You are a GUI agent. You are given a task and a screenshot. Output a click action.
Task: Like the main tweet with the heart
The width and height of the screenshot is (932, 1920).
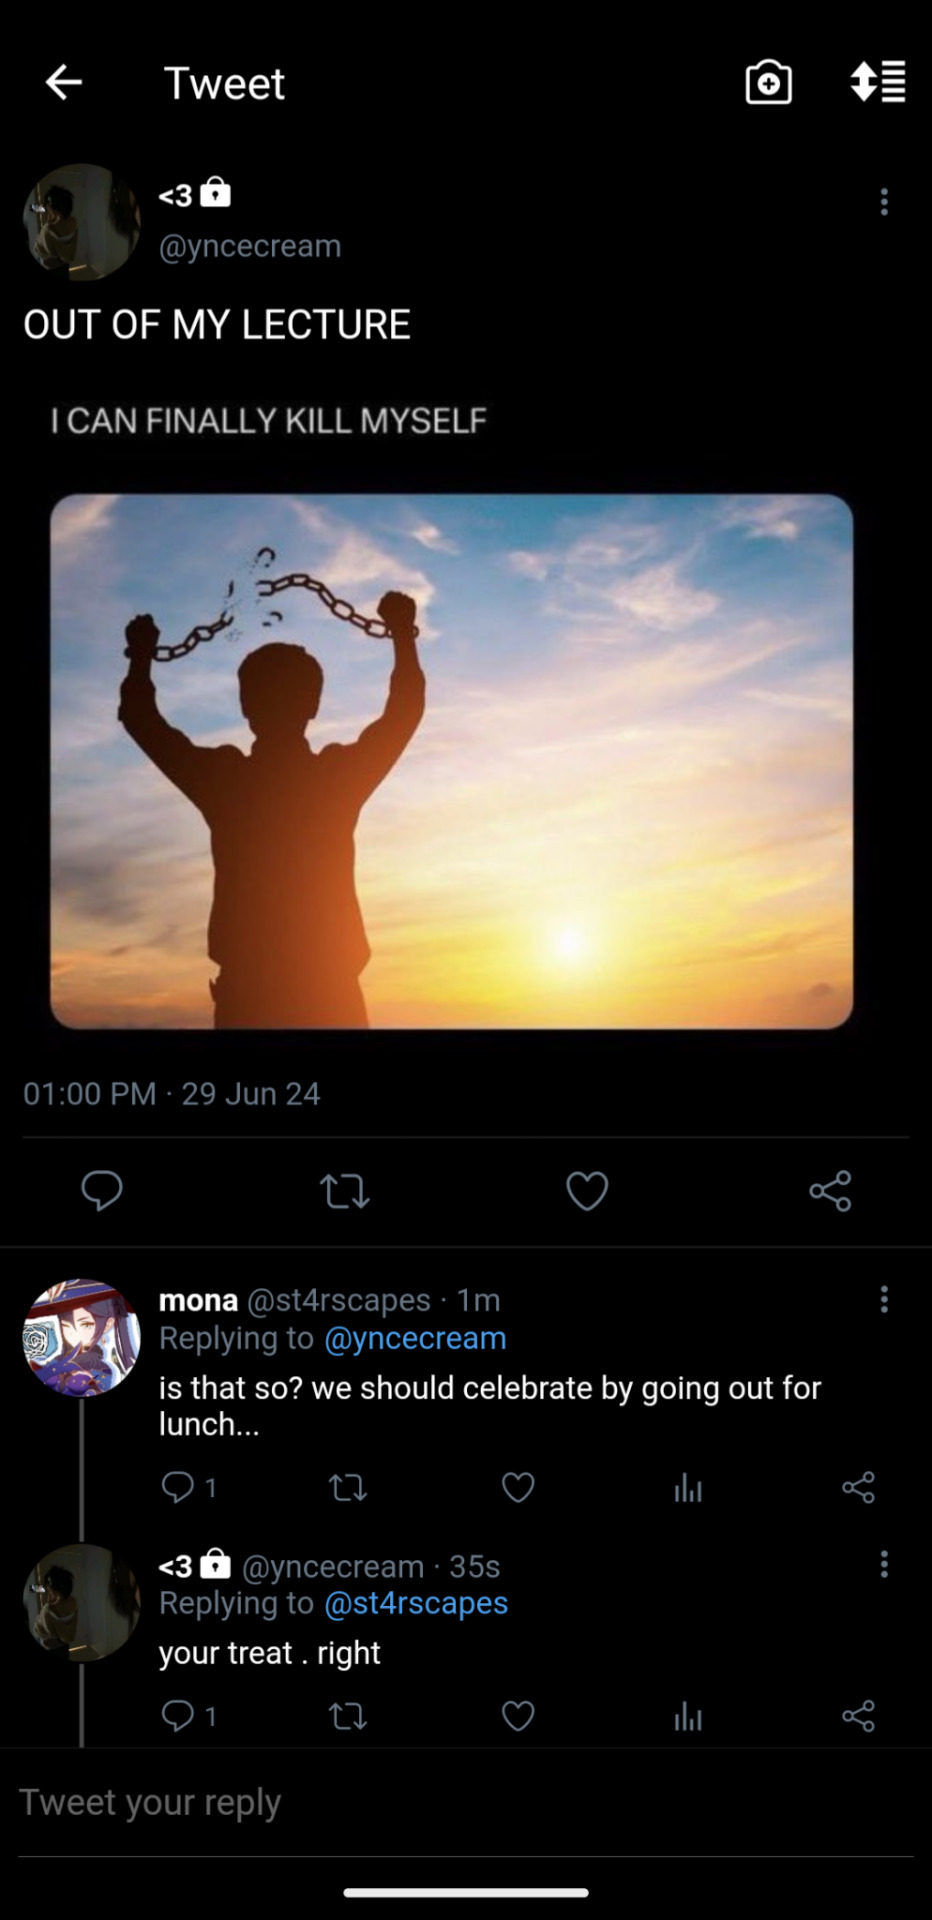(587, 1191)
